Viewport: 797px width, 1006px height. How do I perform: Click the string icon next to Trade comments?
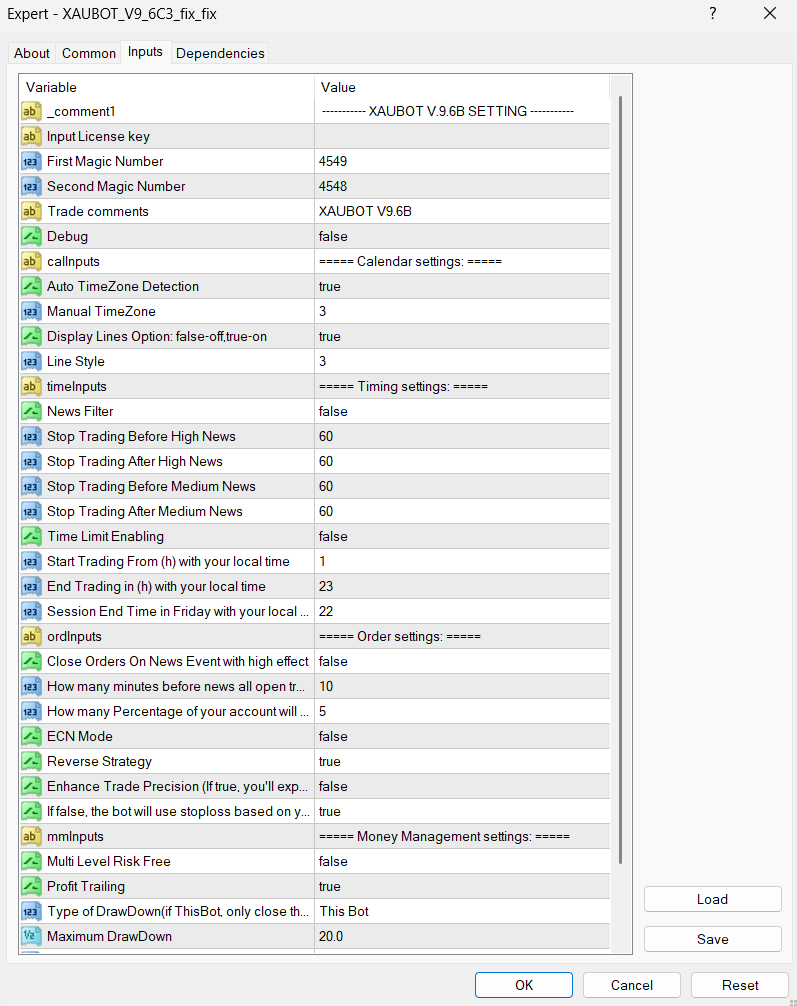pos(31,211)
